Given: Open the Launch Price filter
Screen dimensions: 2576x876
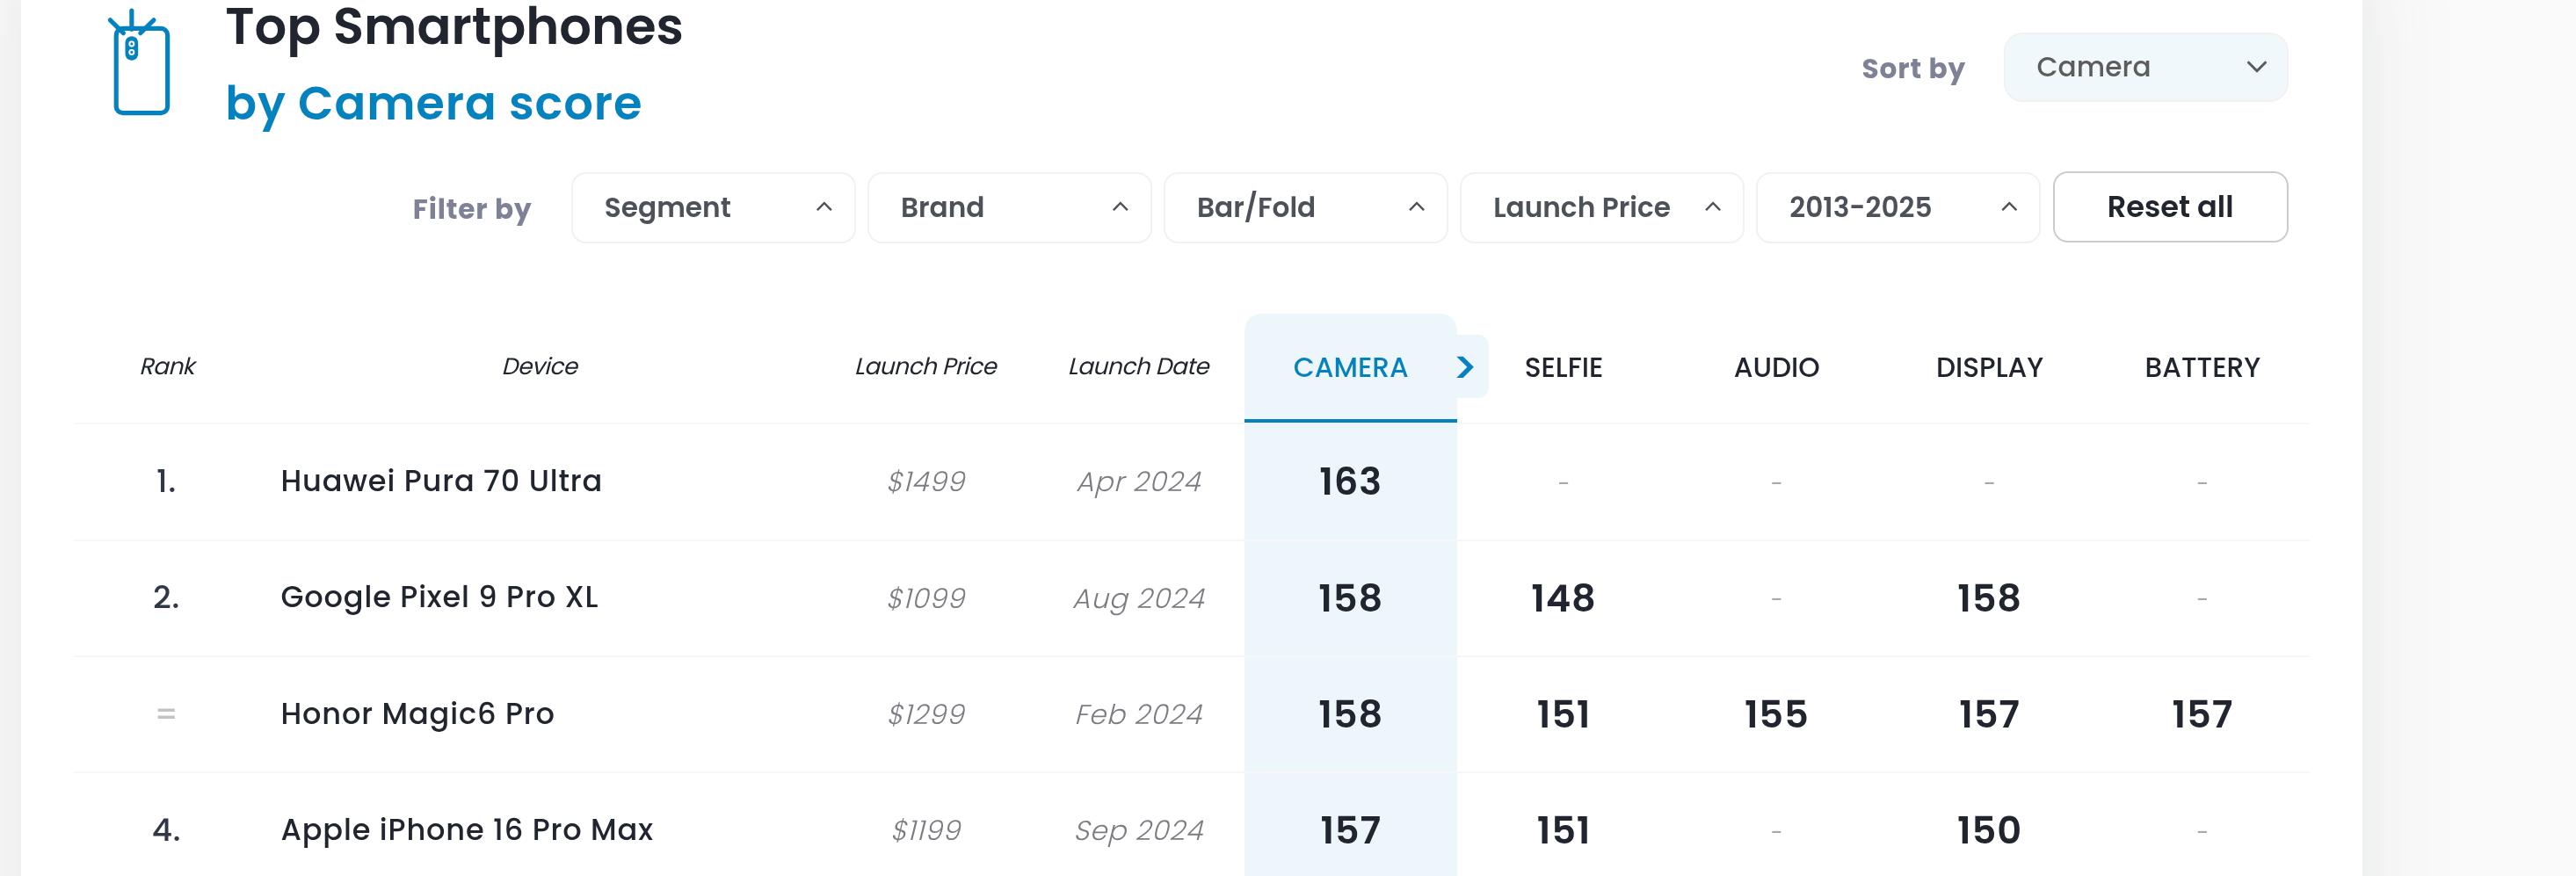Looking at the screenshot, I should 1600,208.
